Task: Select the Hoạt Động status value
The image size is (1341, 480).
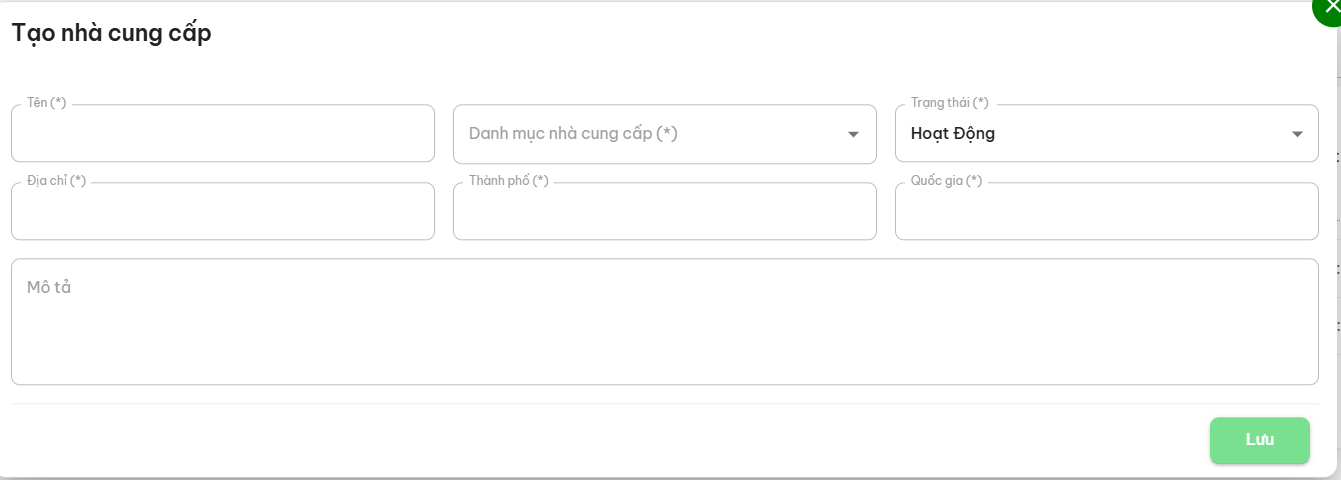Action: click(953, 134)
